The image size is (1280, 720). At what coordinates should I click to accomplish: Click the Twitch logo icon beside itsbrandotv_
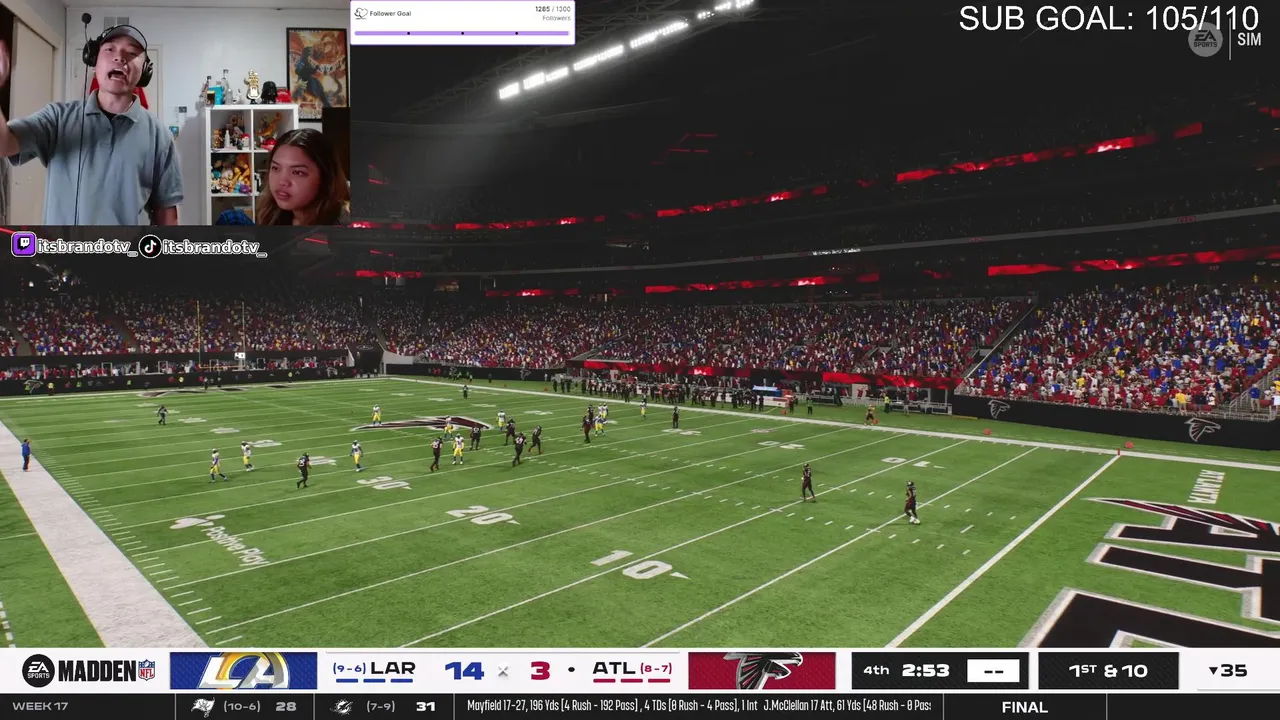[x=24, y=246]
